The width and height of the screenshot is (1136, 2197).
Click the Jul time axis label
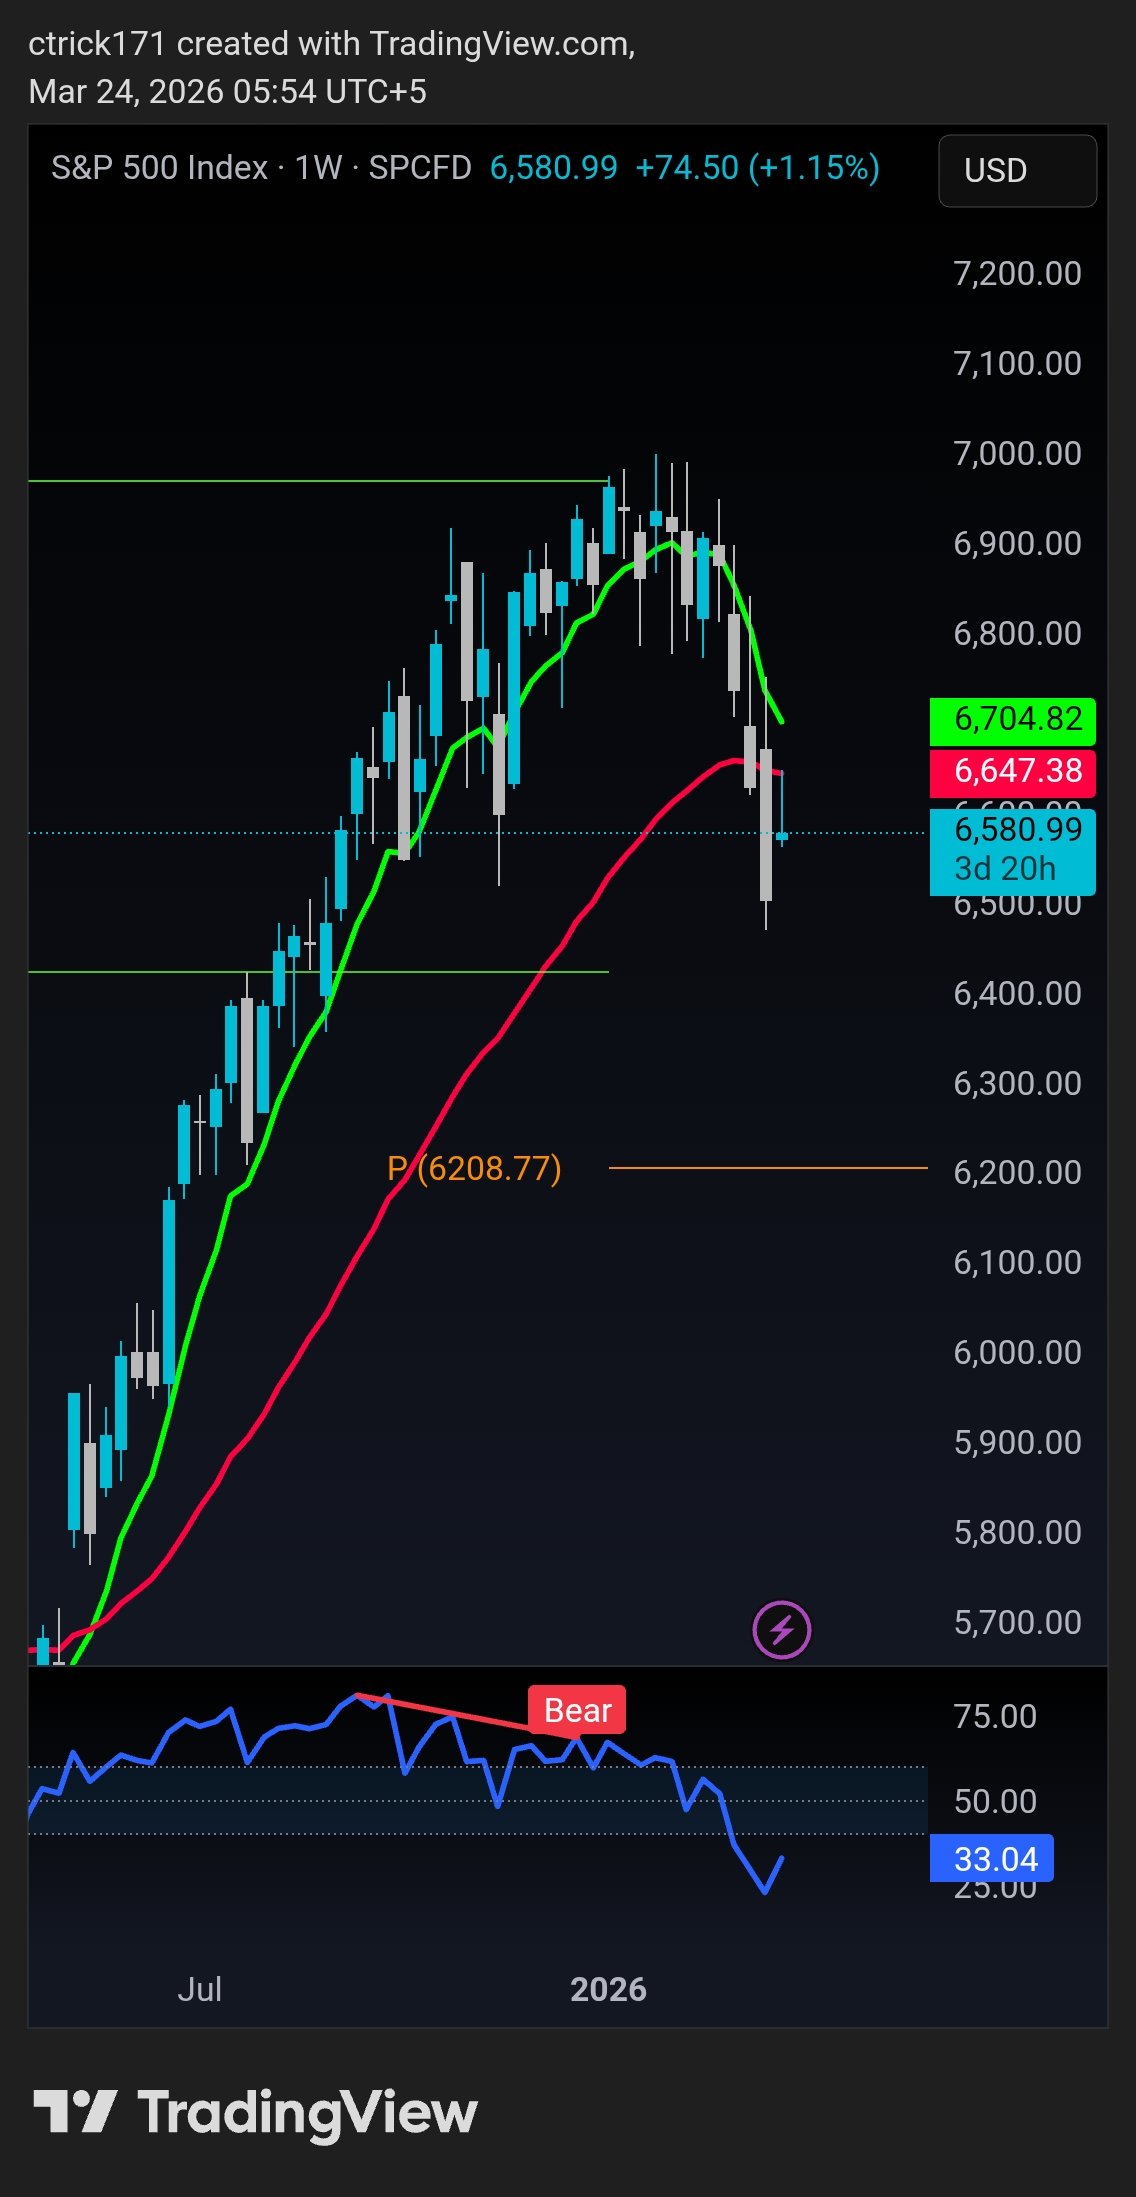(x=199, y=1990)
